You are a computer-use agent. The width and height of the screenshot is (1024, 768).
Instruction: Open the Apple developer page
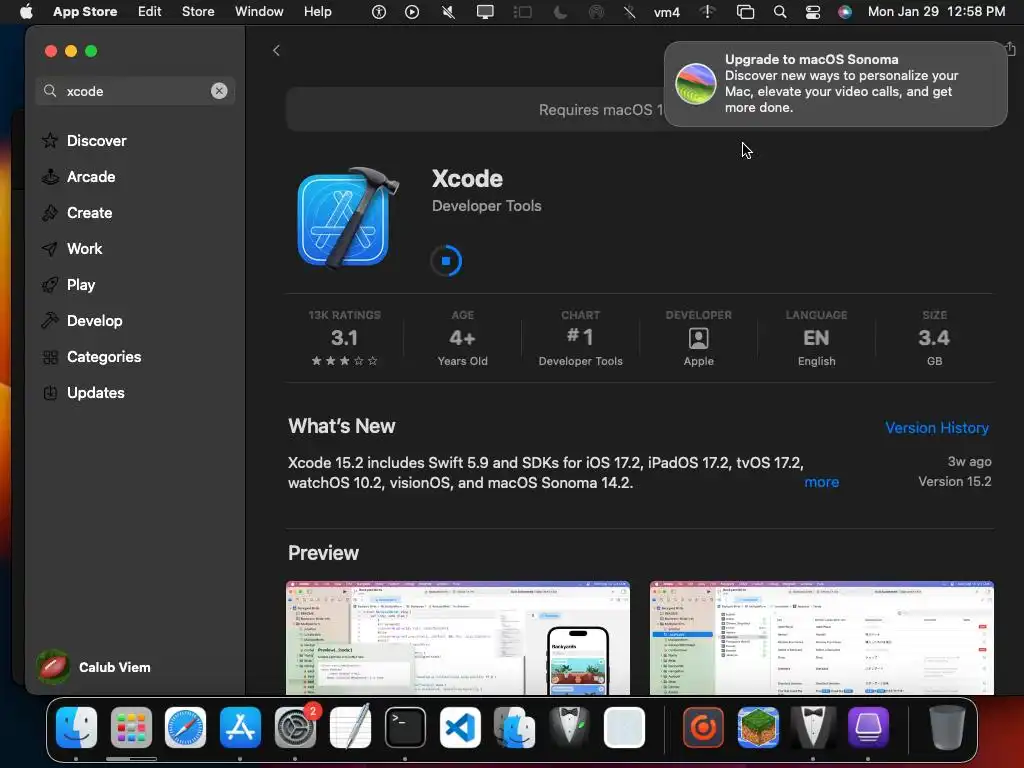click(x=698, y=338)
